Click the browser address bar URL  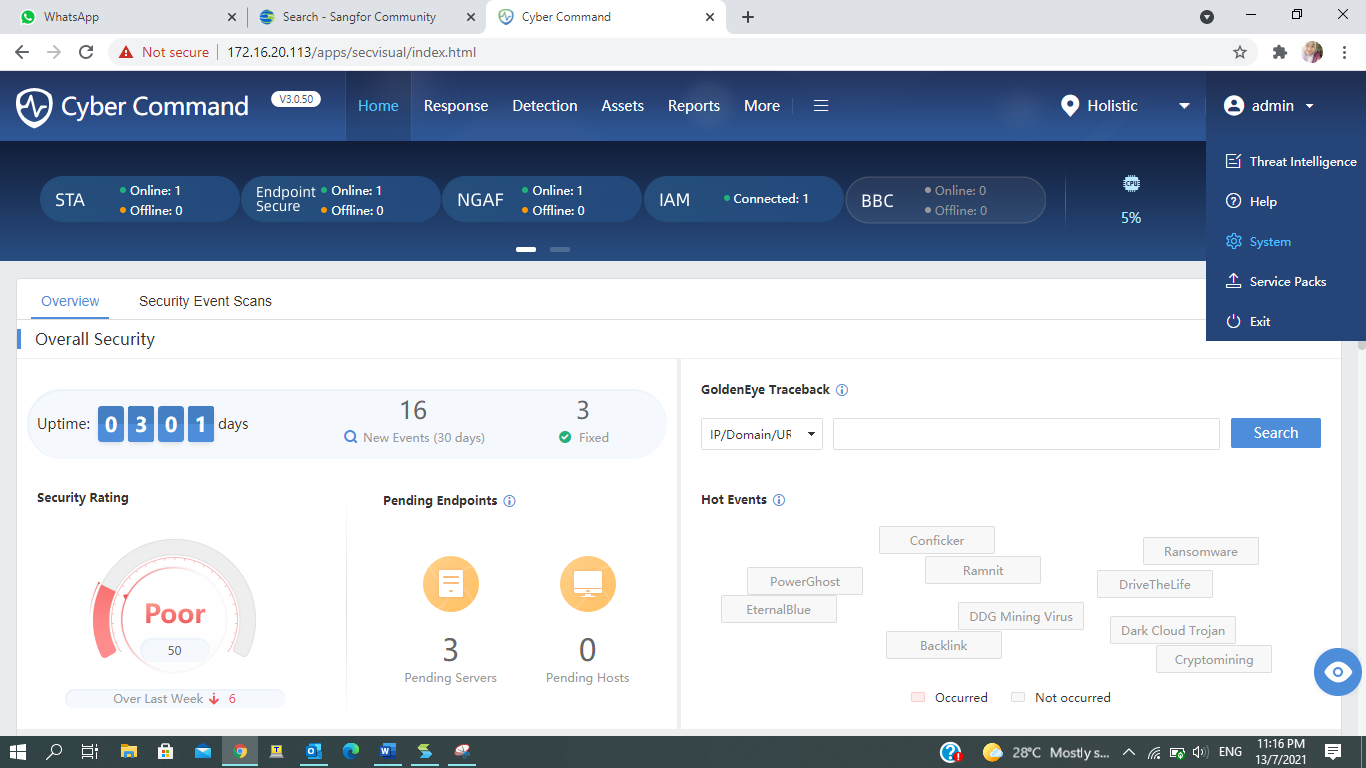point(351,52)
